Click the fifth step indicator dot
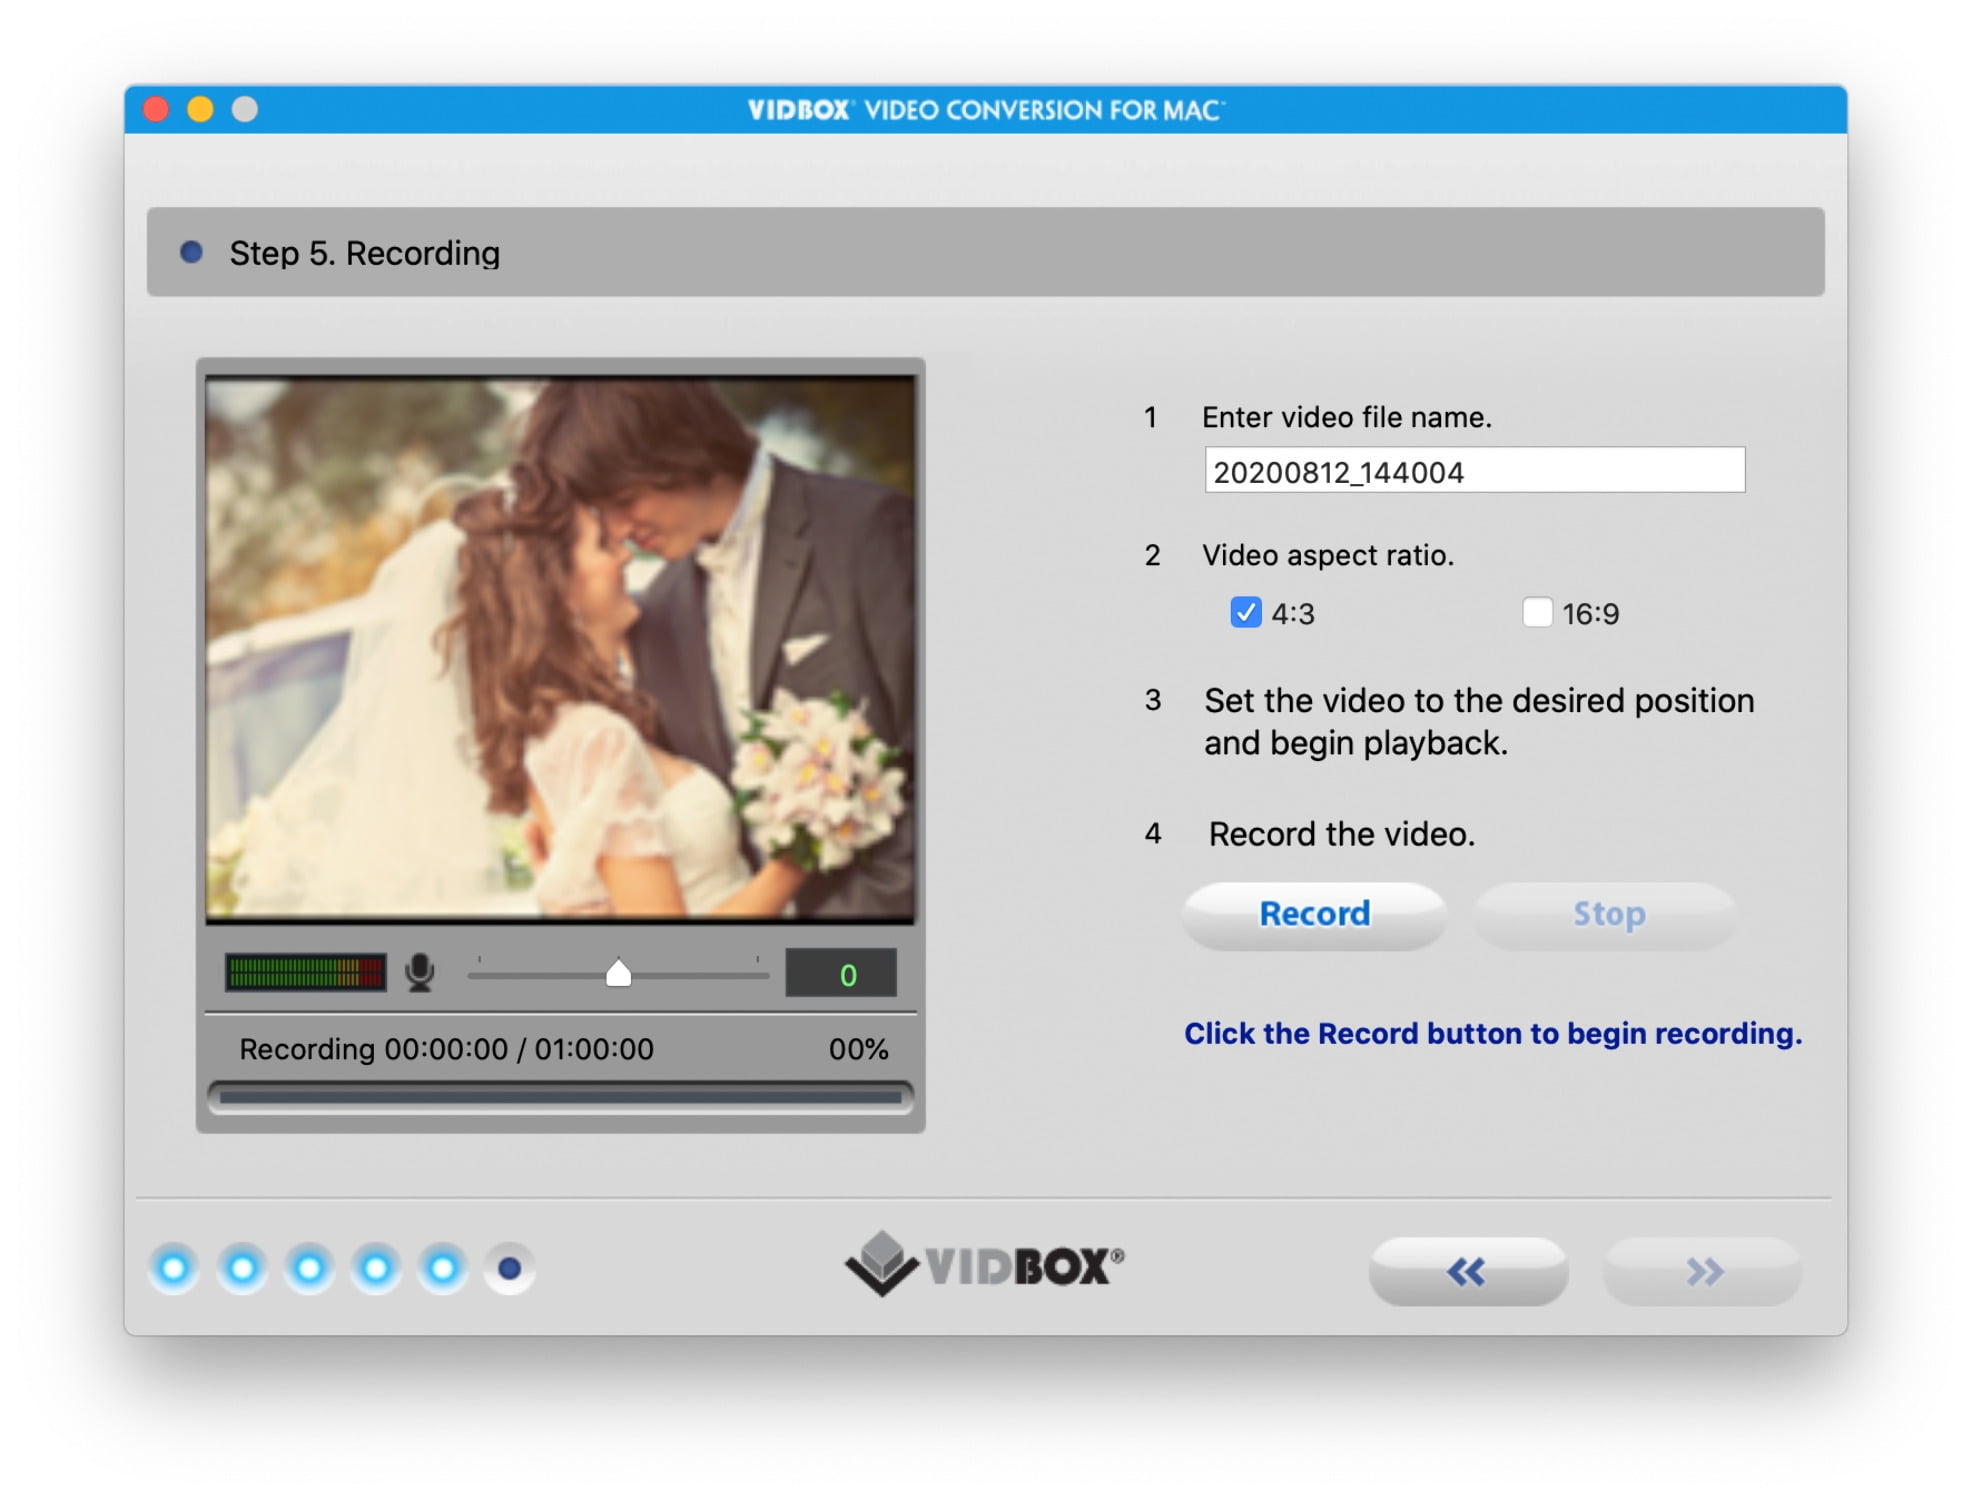 point(443,1268)
